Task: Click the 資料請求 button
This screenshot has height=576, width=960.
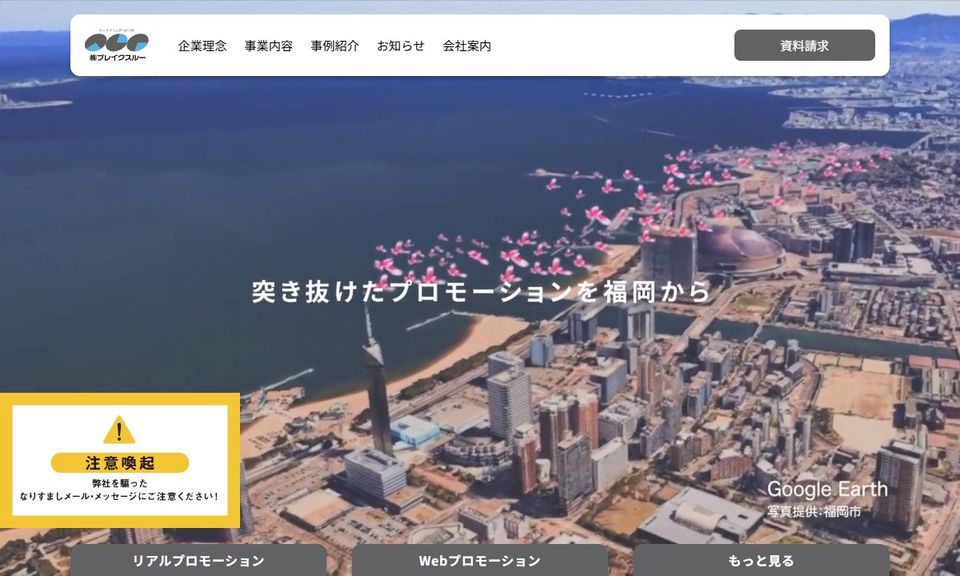Action: (804, 45)
